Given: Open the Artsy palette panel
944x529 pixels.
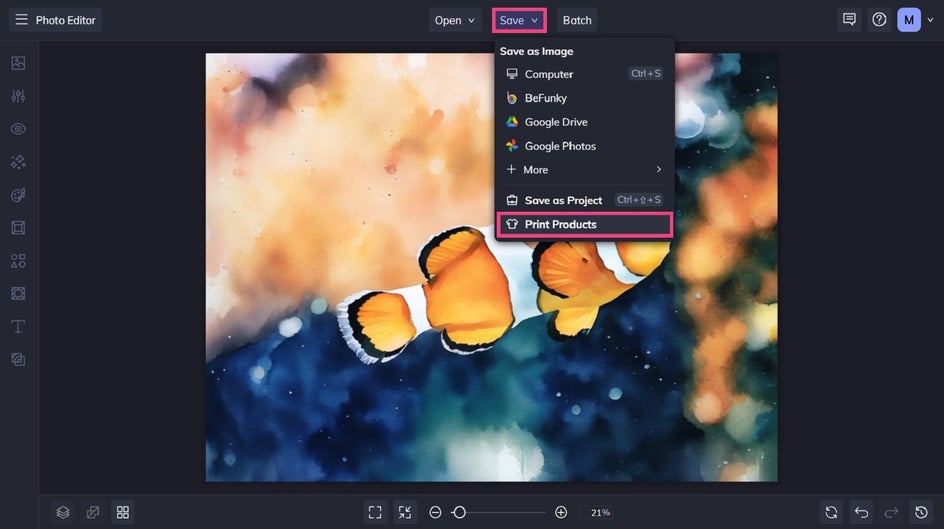Looking at the screenshot, I should point(18,195).
